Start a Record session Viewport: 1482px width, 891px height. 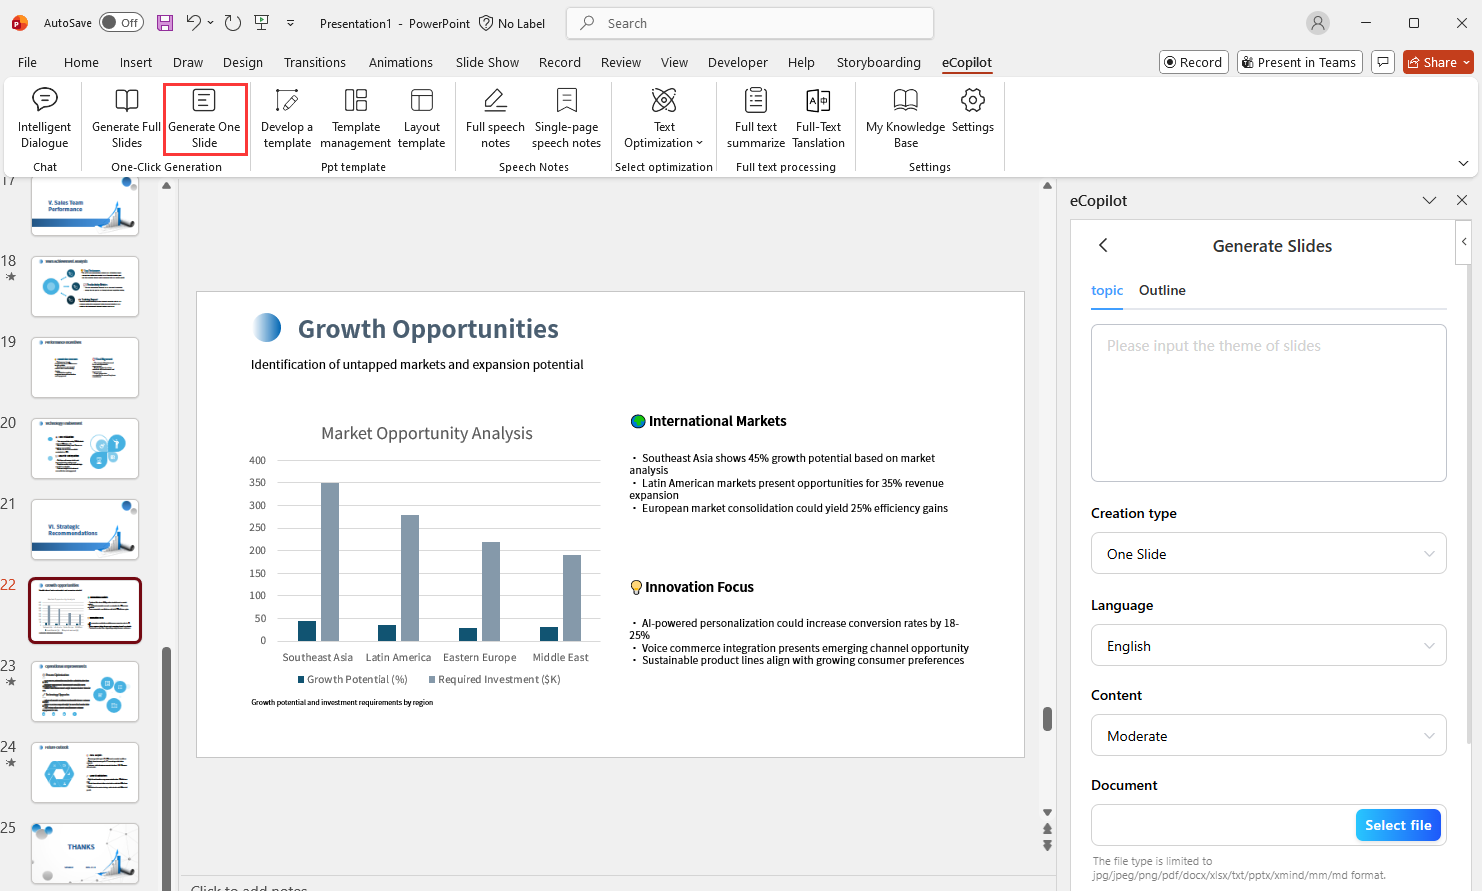pyautogui.click(x=1193, y=61)
